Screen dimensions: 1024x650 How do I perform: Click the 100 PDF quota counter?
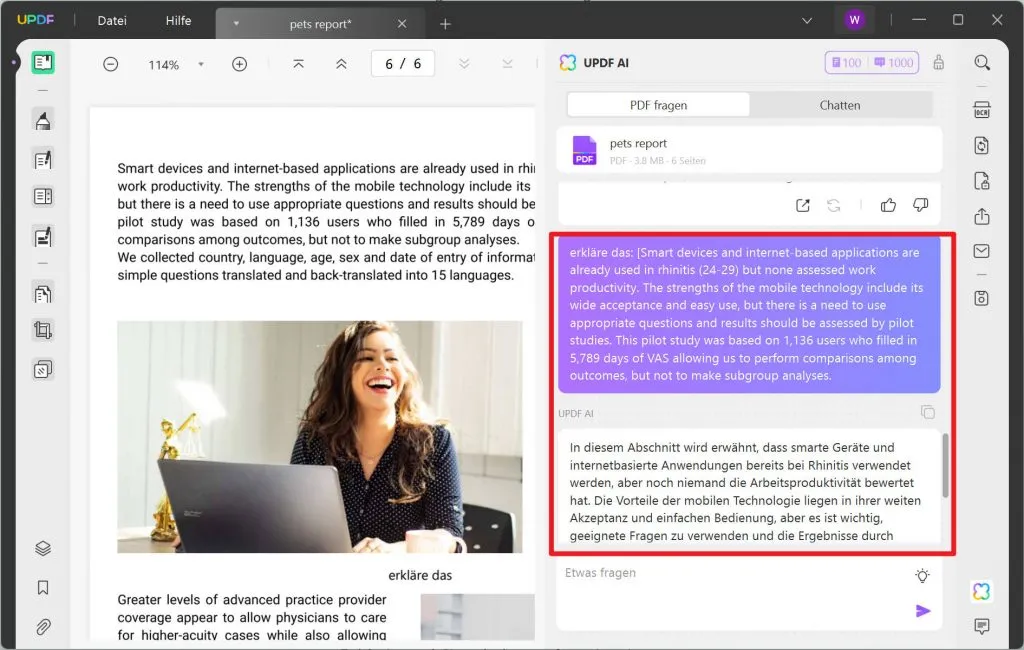(846, 63)
